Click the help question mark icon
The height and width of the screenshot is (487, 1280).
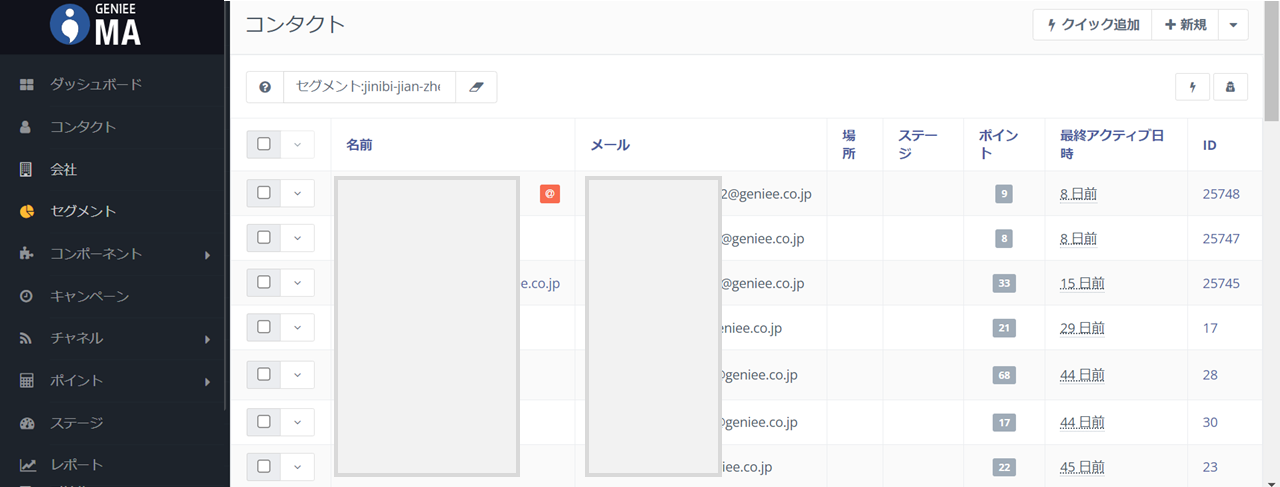(x=265, y=87)
